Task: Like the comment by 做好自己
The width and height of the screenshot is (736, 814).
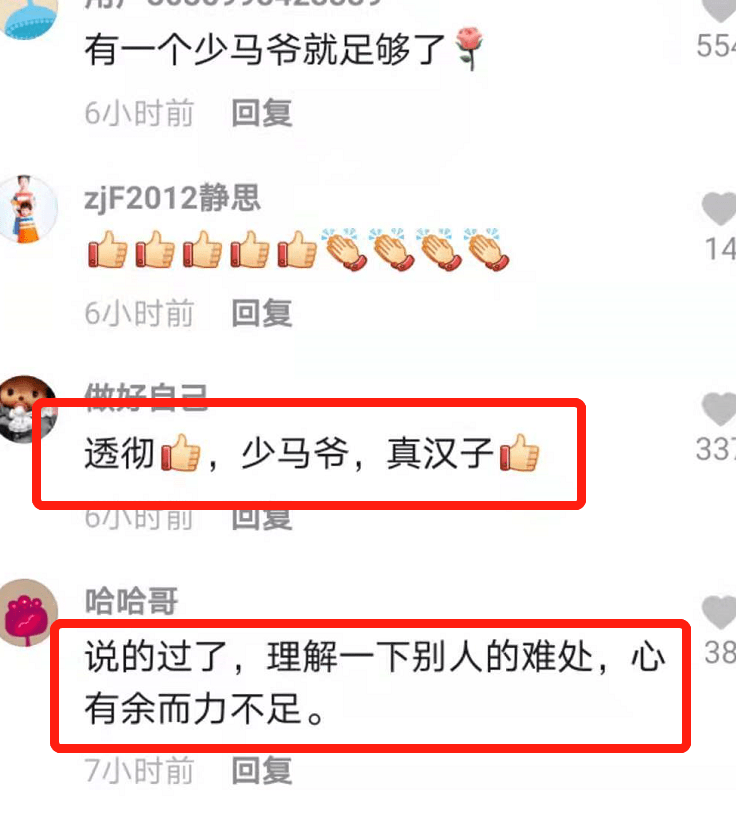Action: pos(720,409)
